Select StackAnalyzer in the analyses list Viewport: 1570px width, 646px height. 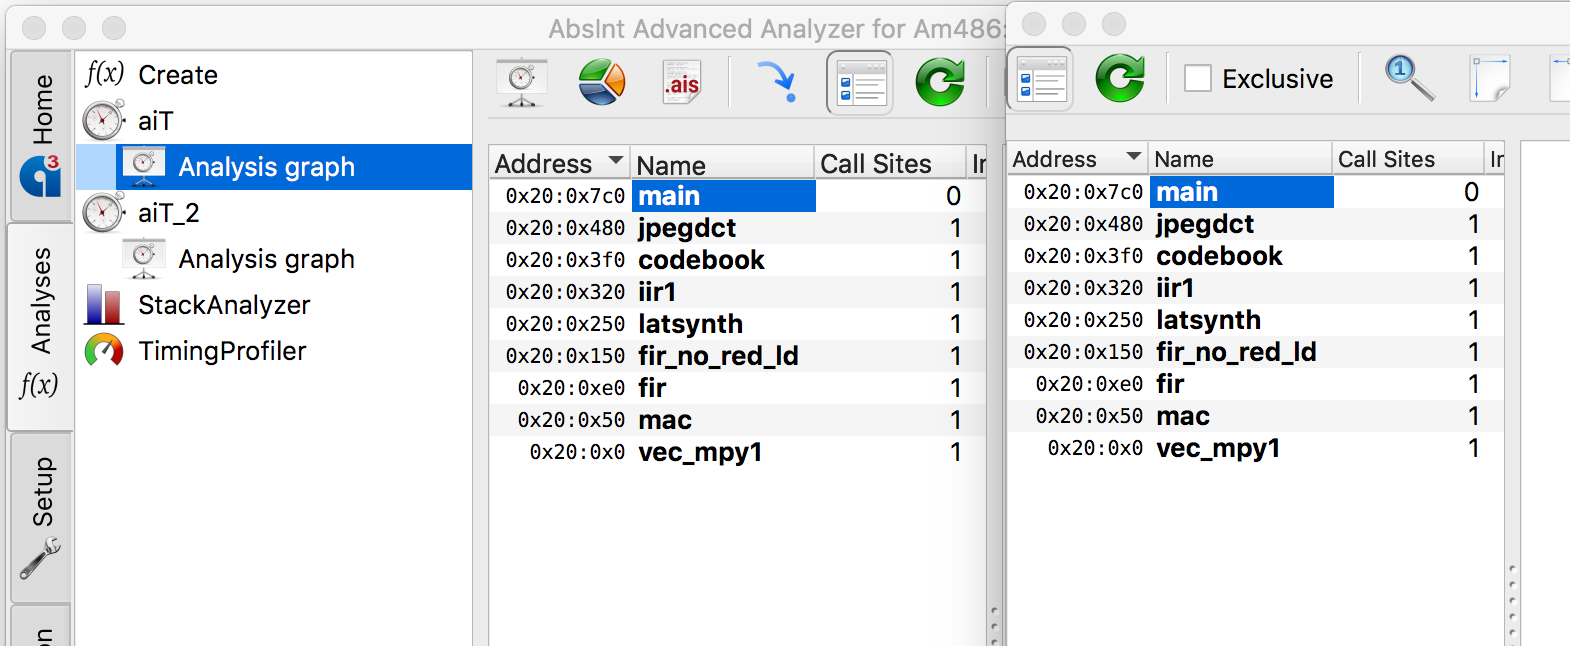(224, 305)
